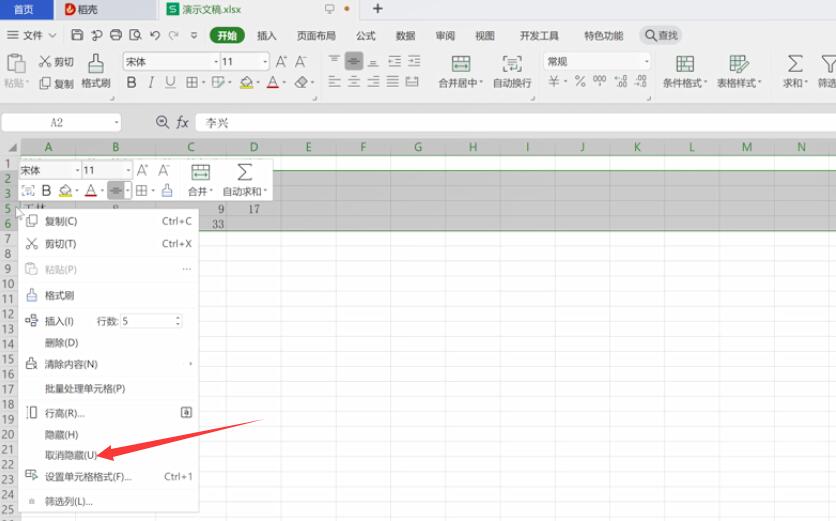Screen dimensions: 836x521
Task: Click the Find (查找) search button
Action: coord(661,35)
